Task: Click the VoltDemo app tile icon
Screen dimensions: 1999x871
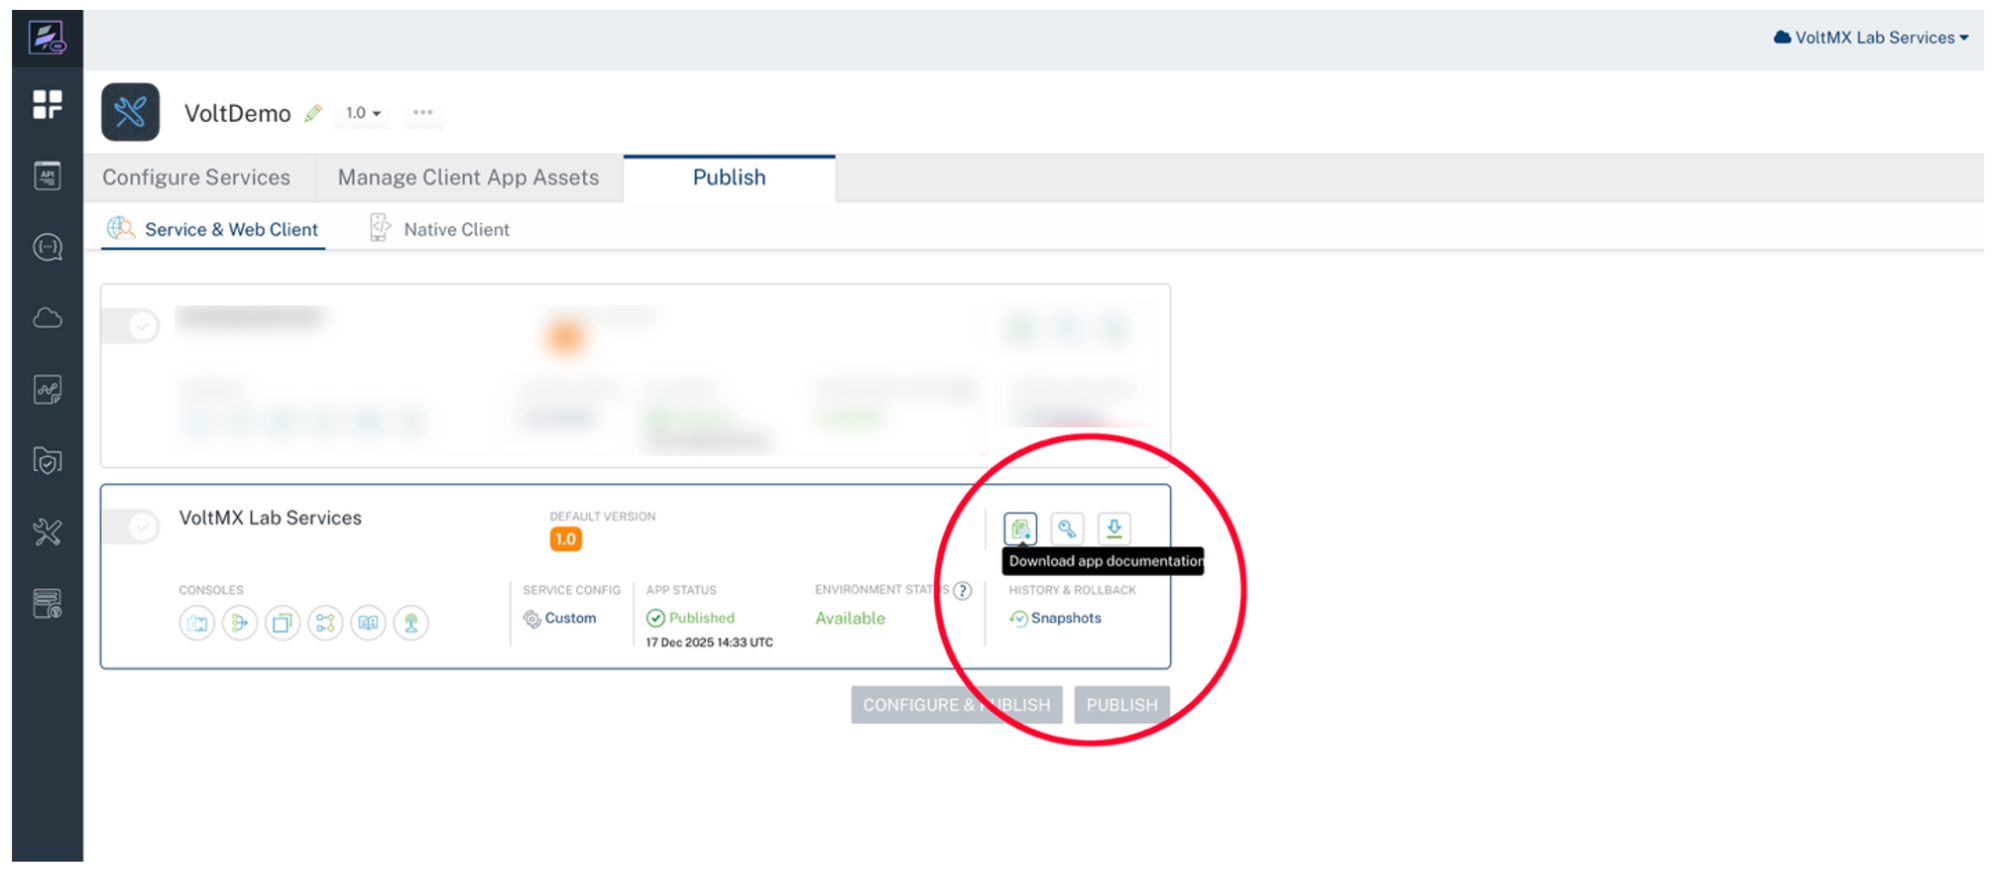Action: pyautogui.click(x=130, y=112)
